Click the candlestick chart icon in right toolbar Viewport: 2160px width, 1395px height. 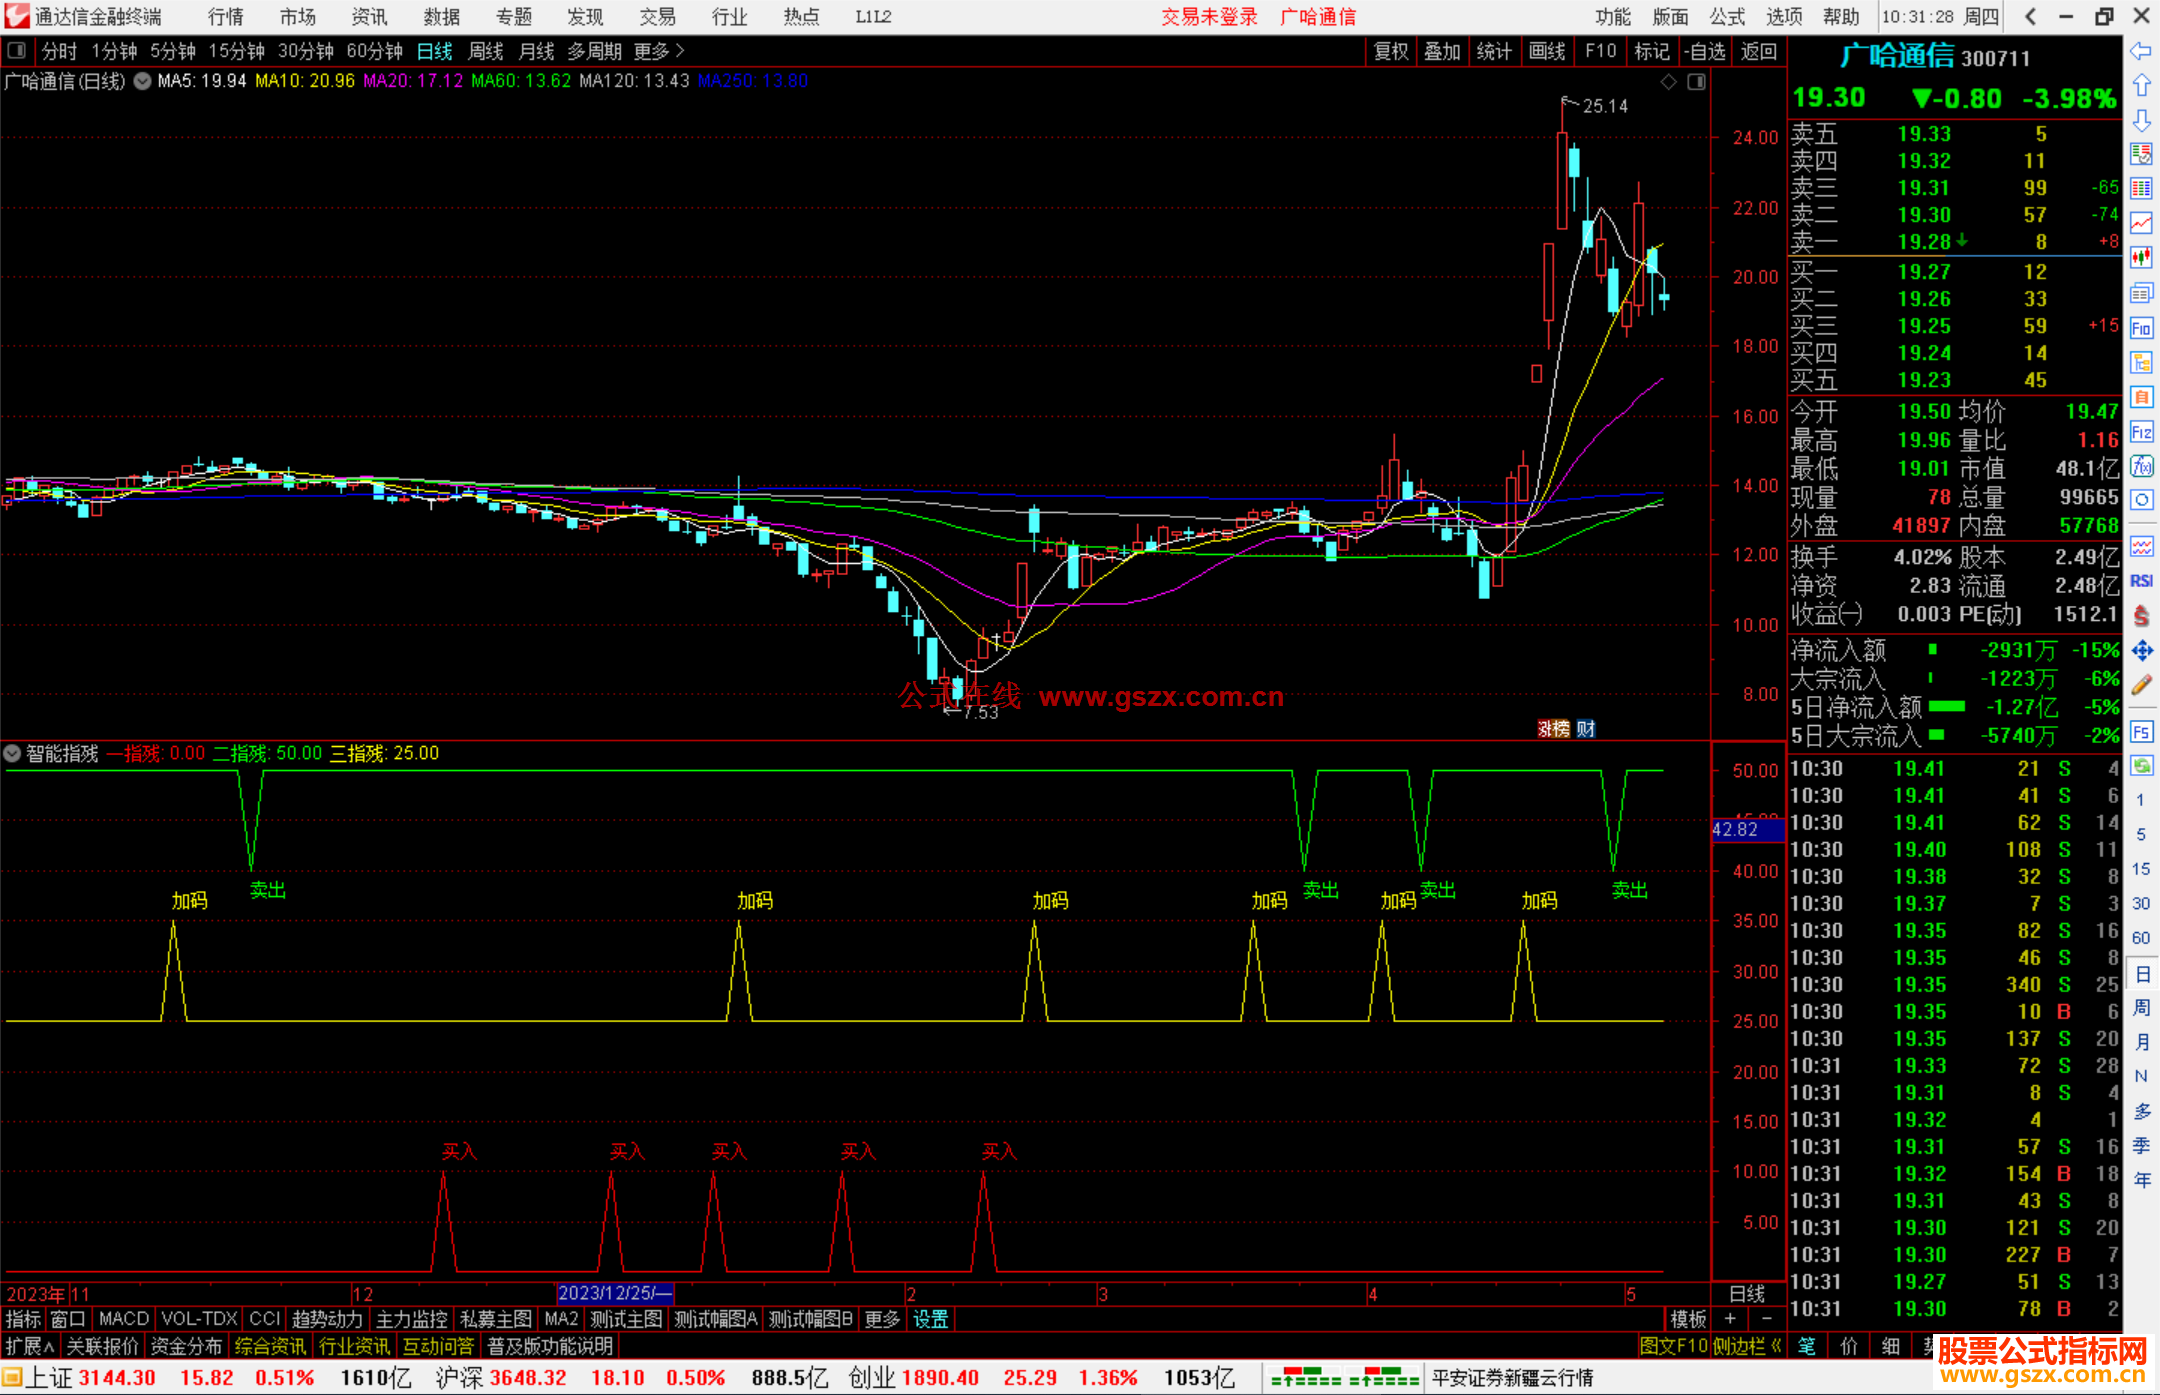click(2141, 257)
